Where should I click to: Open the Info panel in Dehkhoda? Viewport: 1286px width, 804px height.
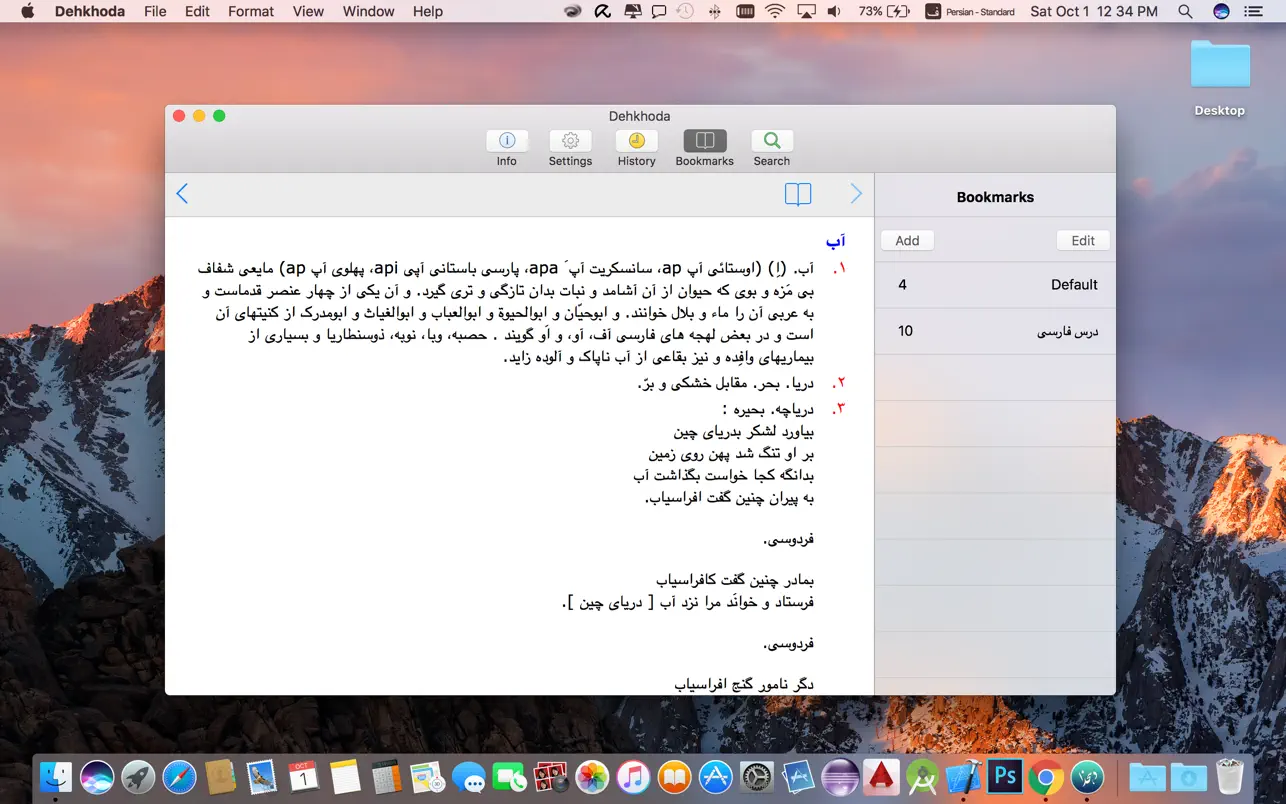click(506, 147)
